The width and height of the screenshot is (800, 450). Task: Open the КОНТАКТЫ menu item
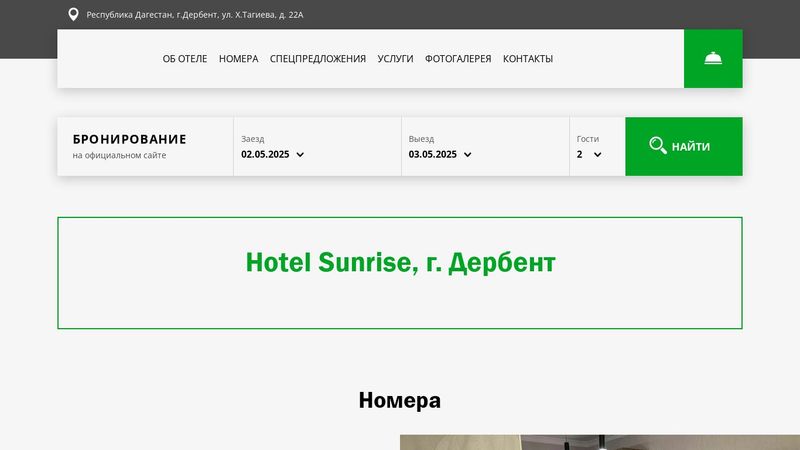(x=528, y=59)
